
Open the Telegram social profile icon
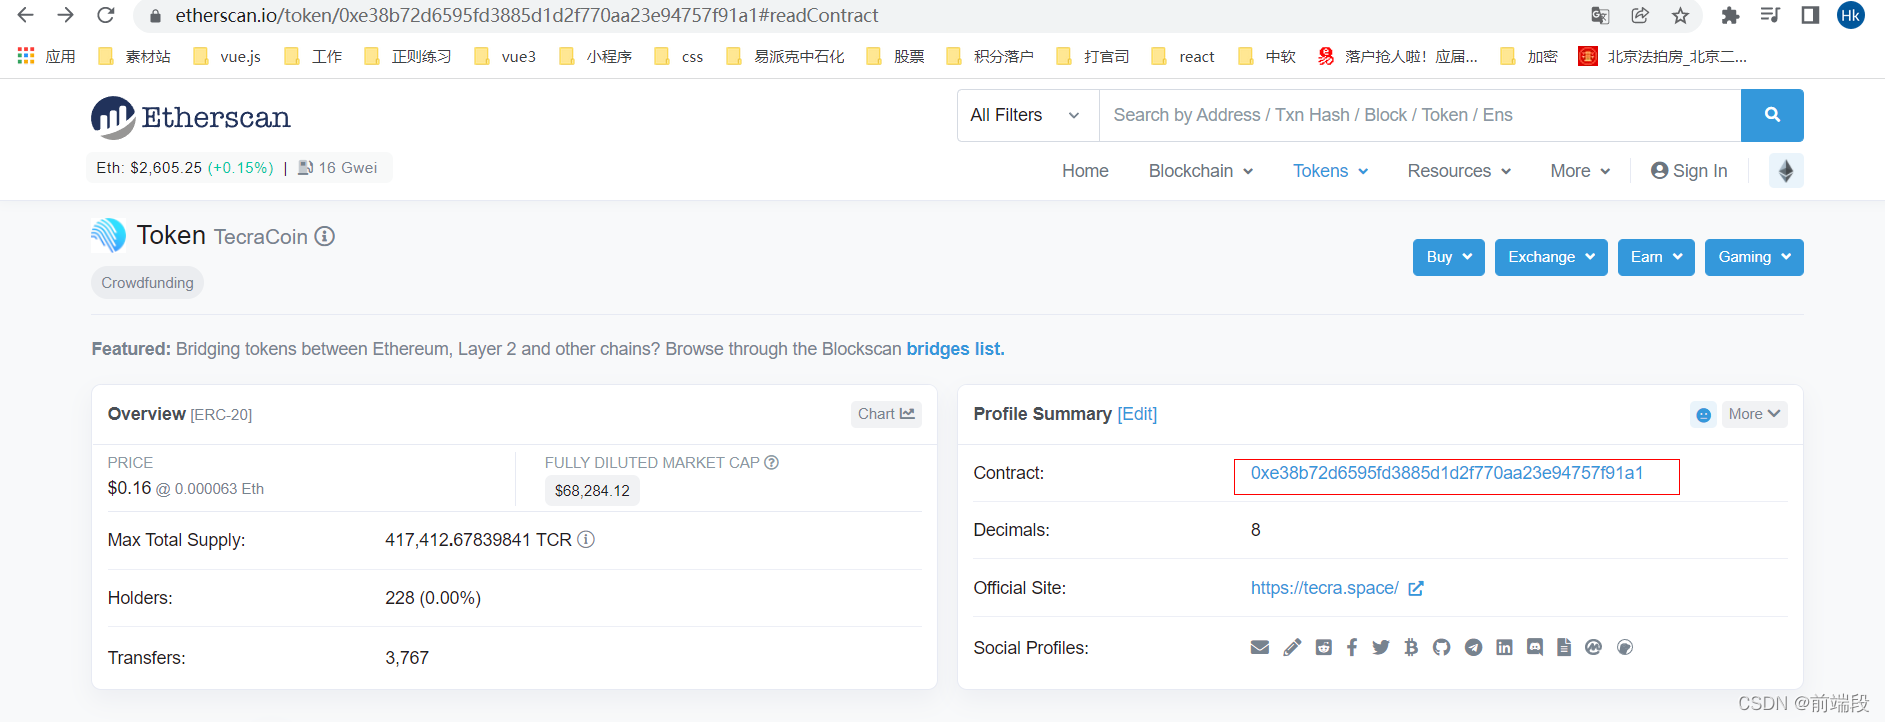point(1473,647)
